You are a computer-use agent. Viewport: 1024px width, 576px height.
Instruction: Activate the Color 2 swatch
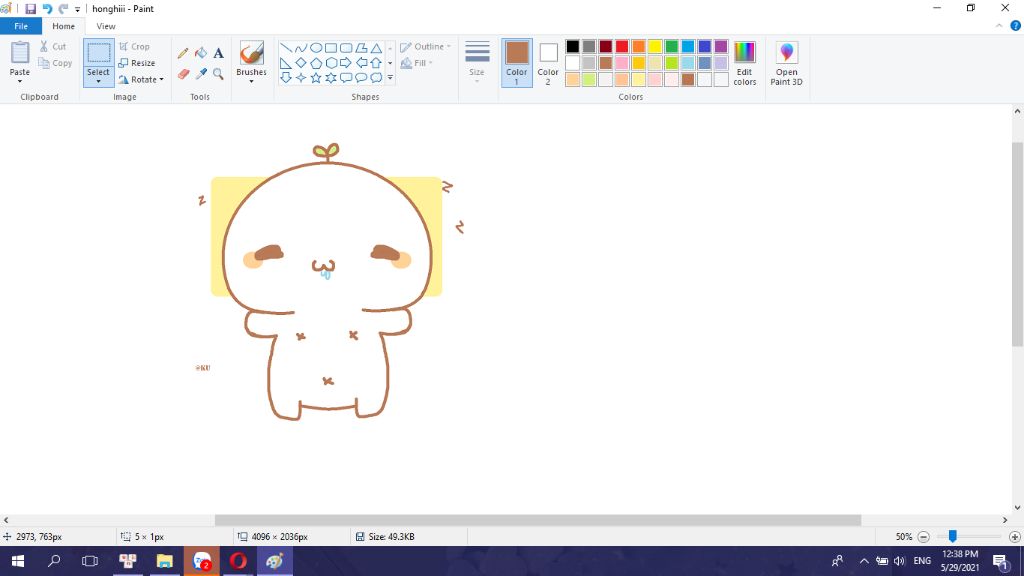[548, 63]
